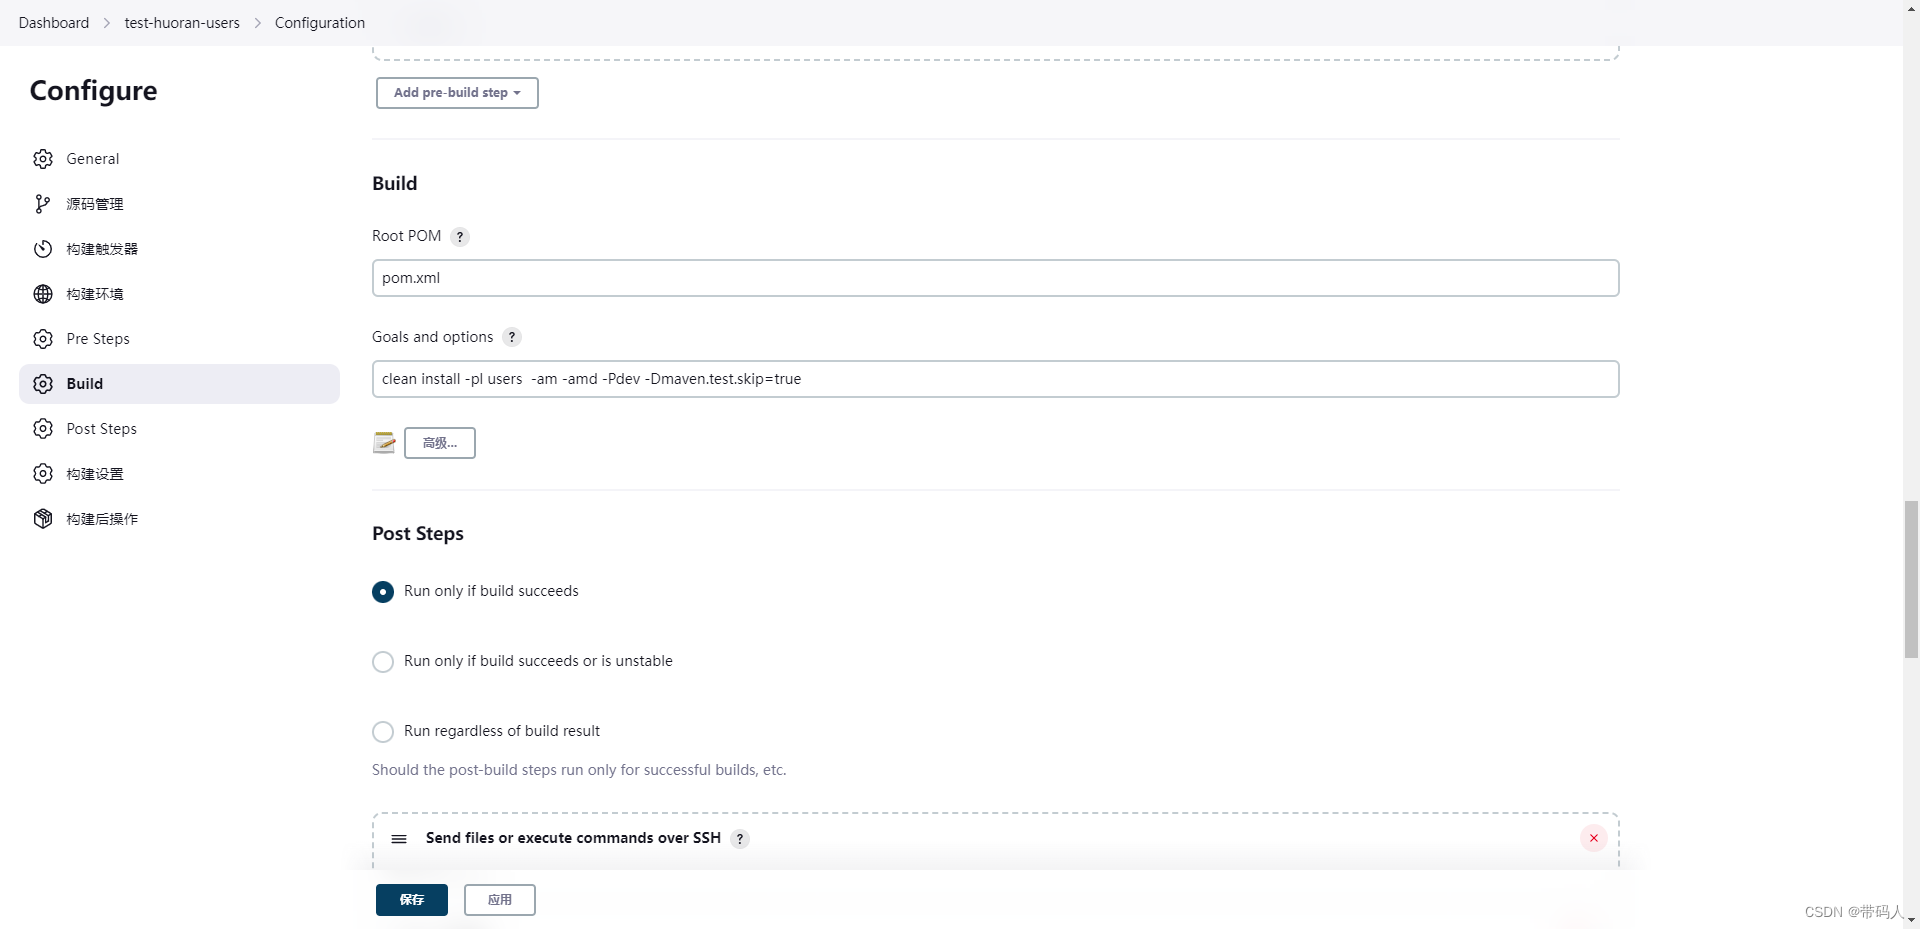Click the 应用 apply button
Viewport: 1920px width, 929px height.
click(500, 900)
